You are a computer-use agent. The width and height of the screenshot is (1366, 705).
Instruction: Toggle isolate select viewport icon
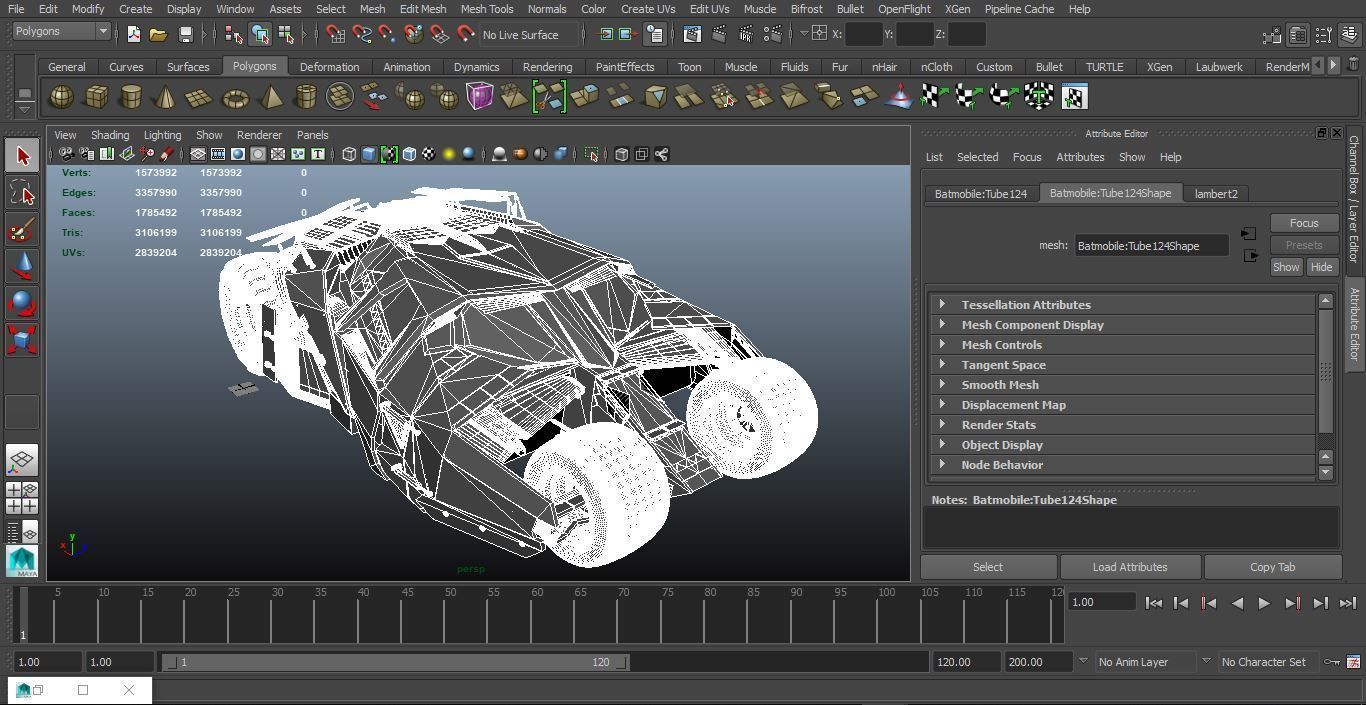tap(592, 154)
